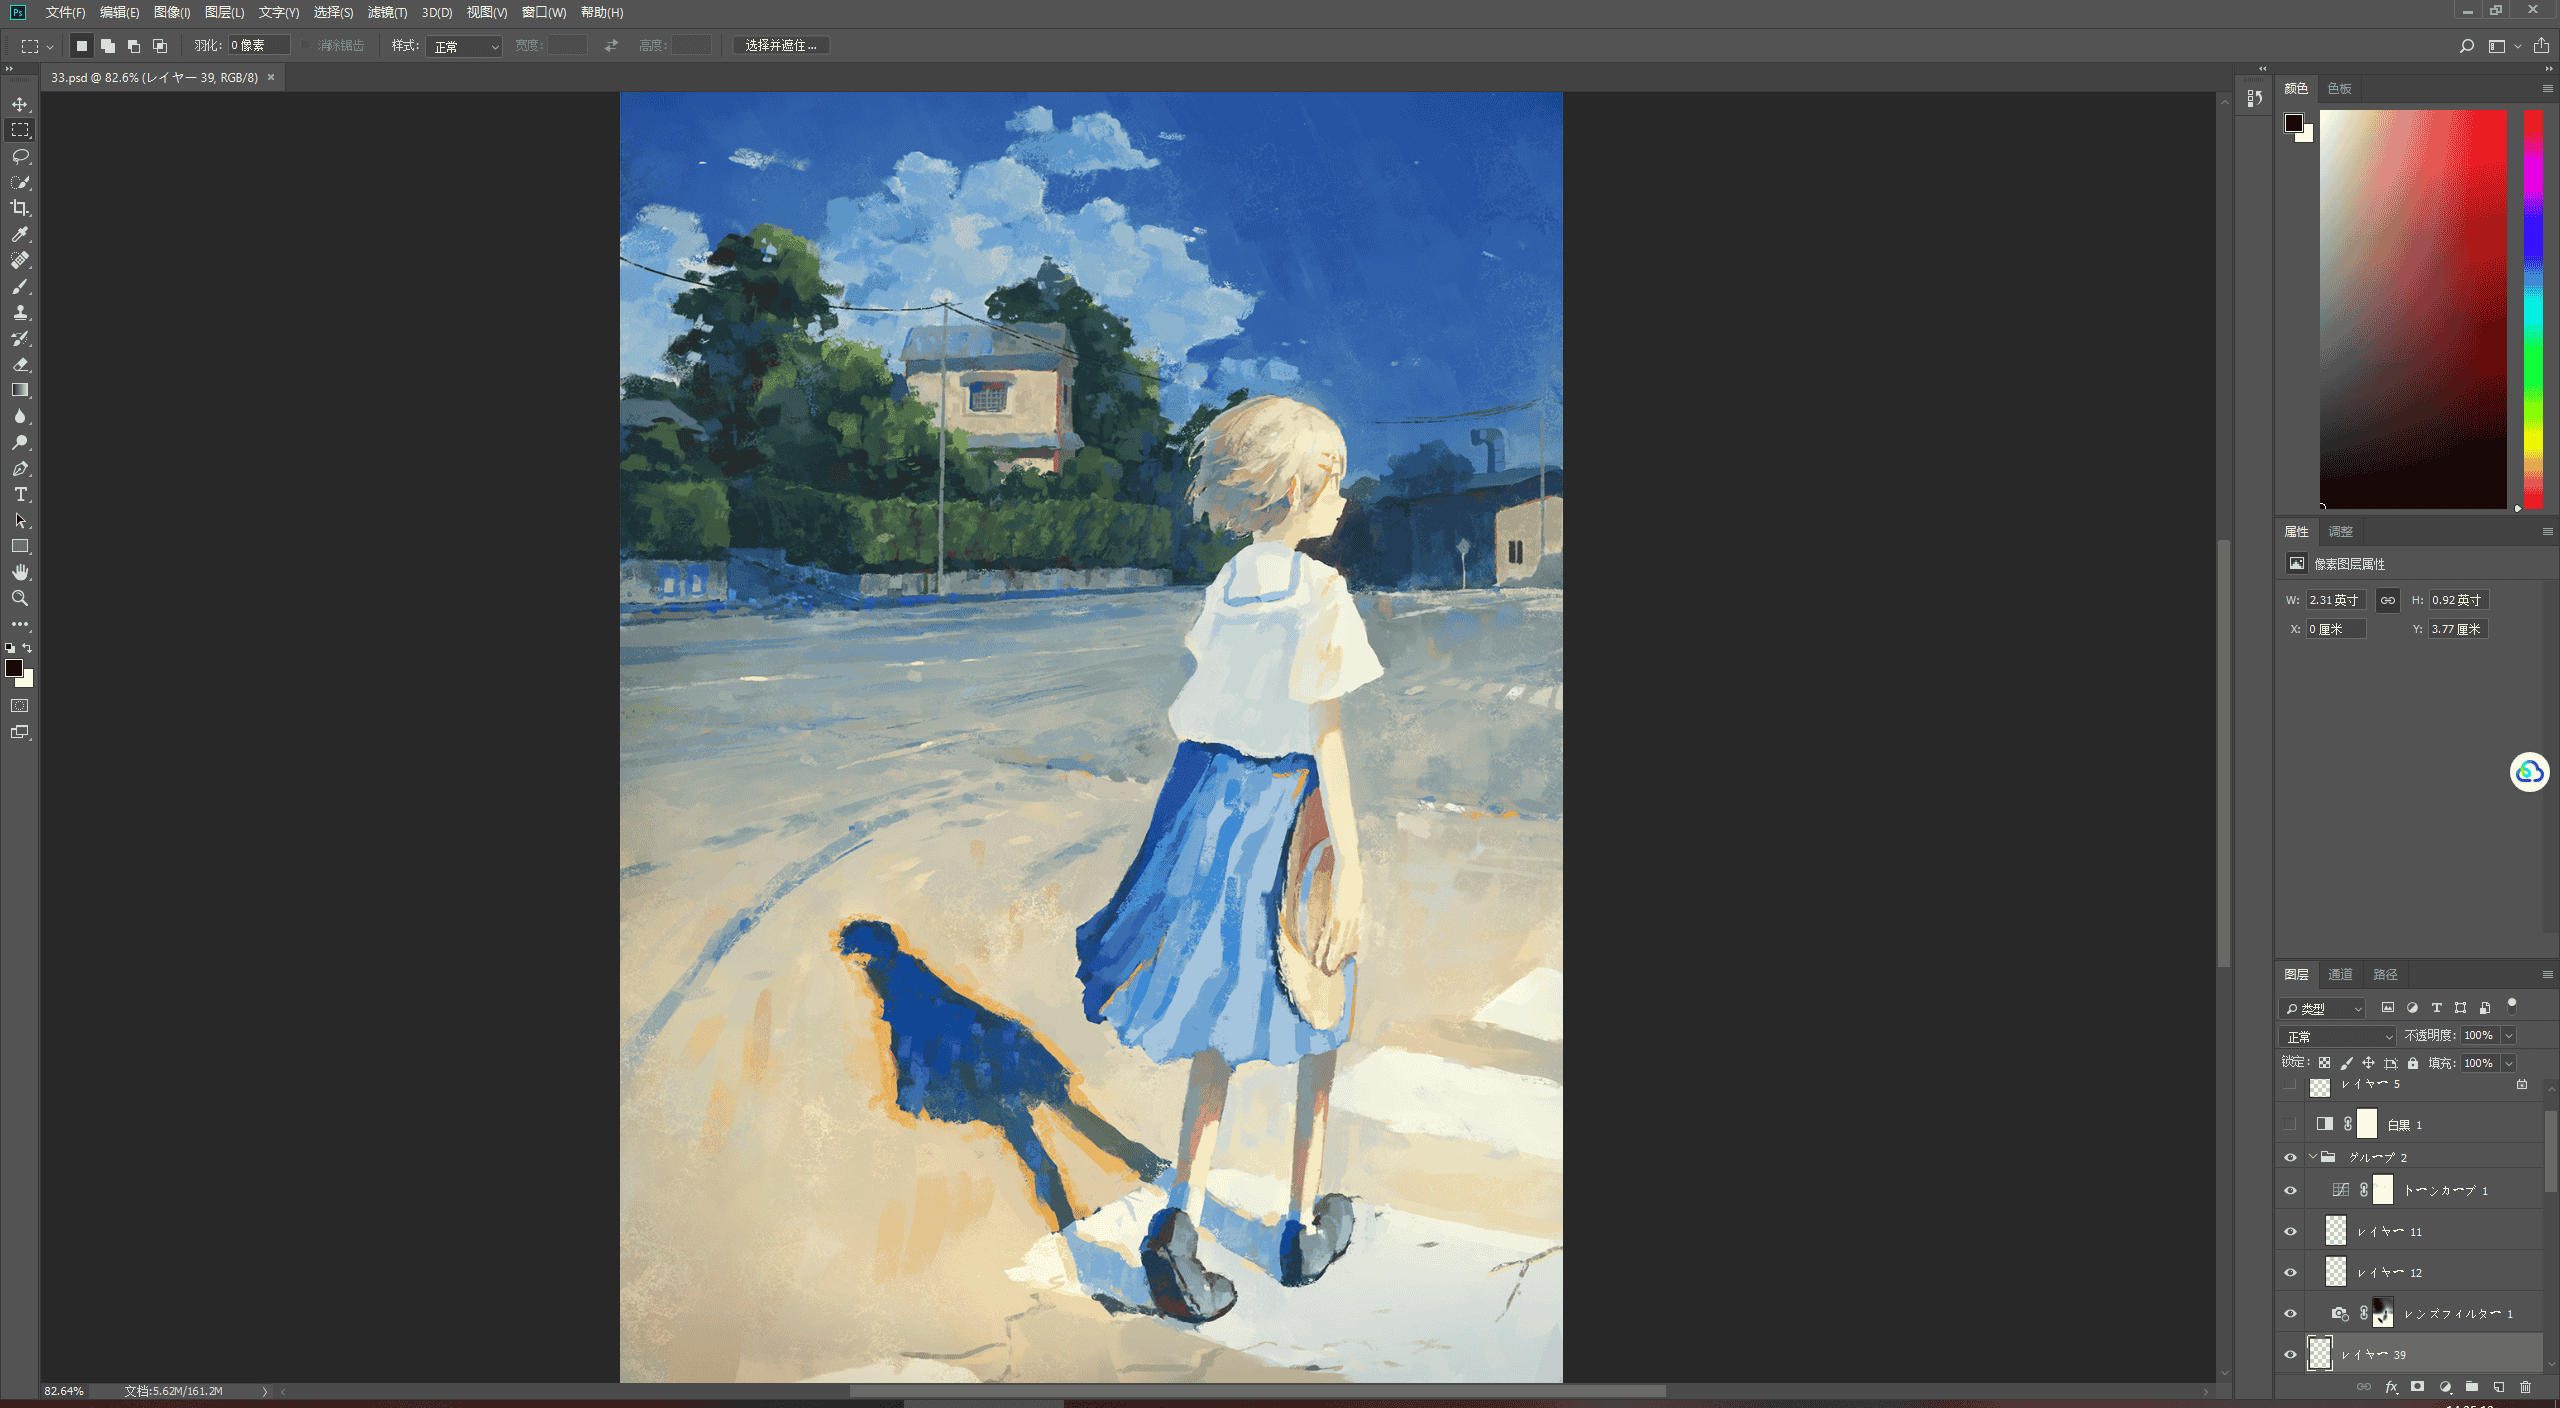2560x1408 pixels.
Task: Open the layer style fx menu
Action: (x=2391, y=1387)
